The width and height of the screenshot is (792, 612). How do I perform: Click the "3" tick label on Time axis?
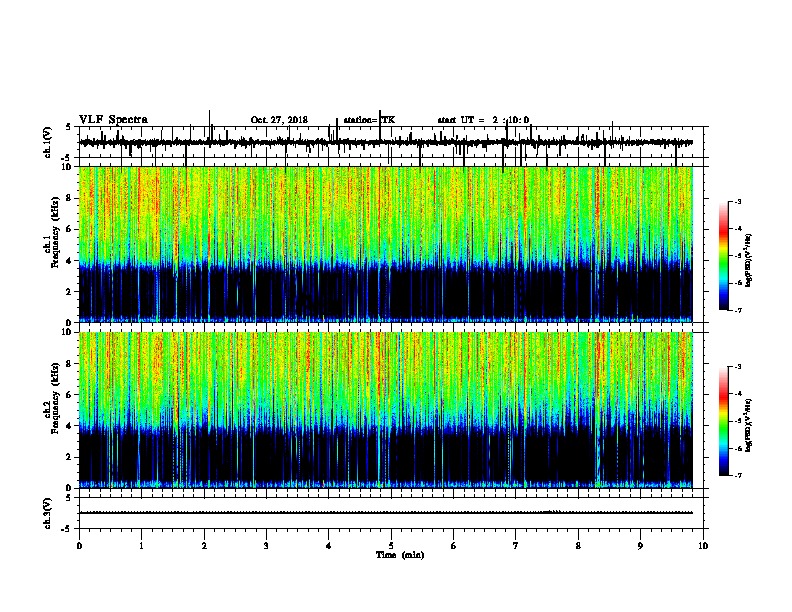[x=266, y=546]
